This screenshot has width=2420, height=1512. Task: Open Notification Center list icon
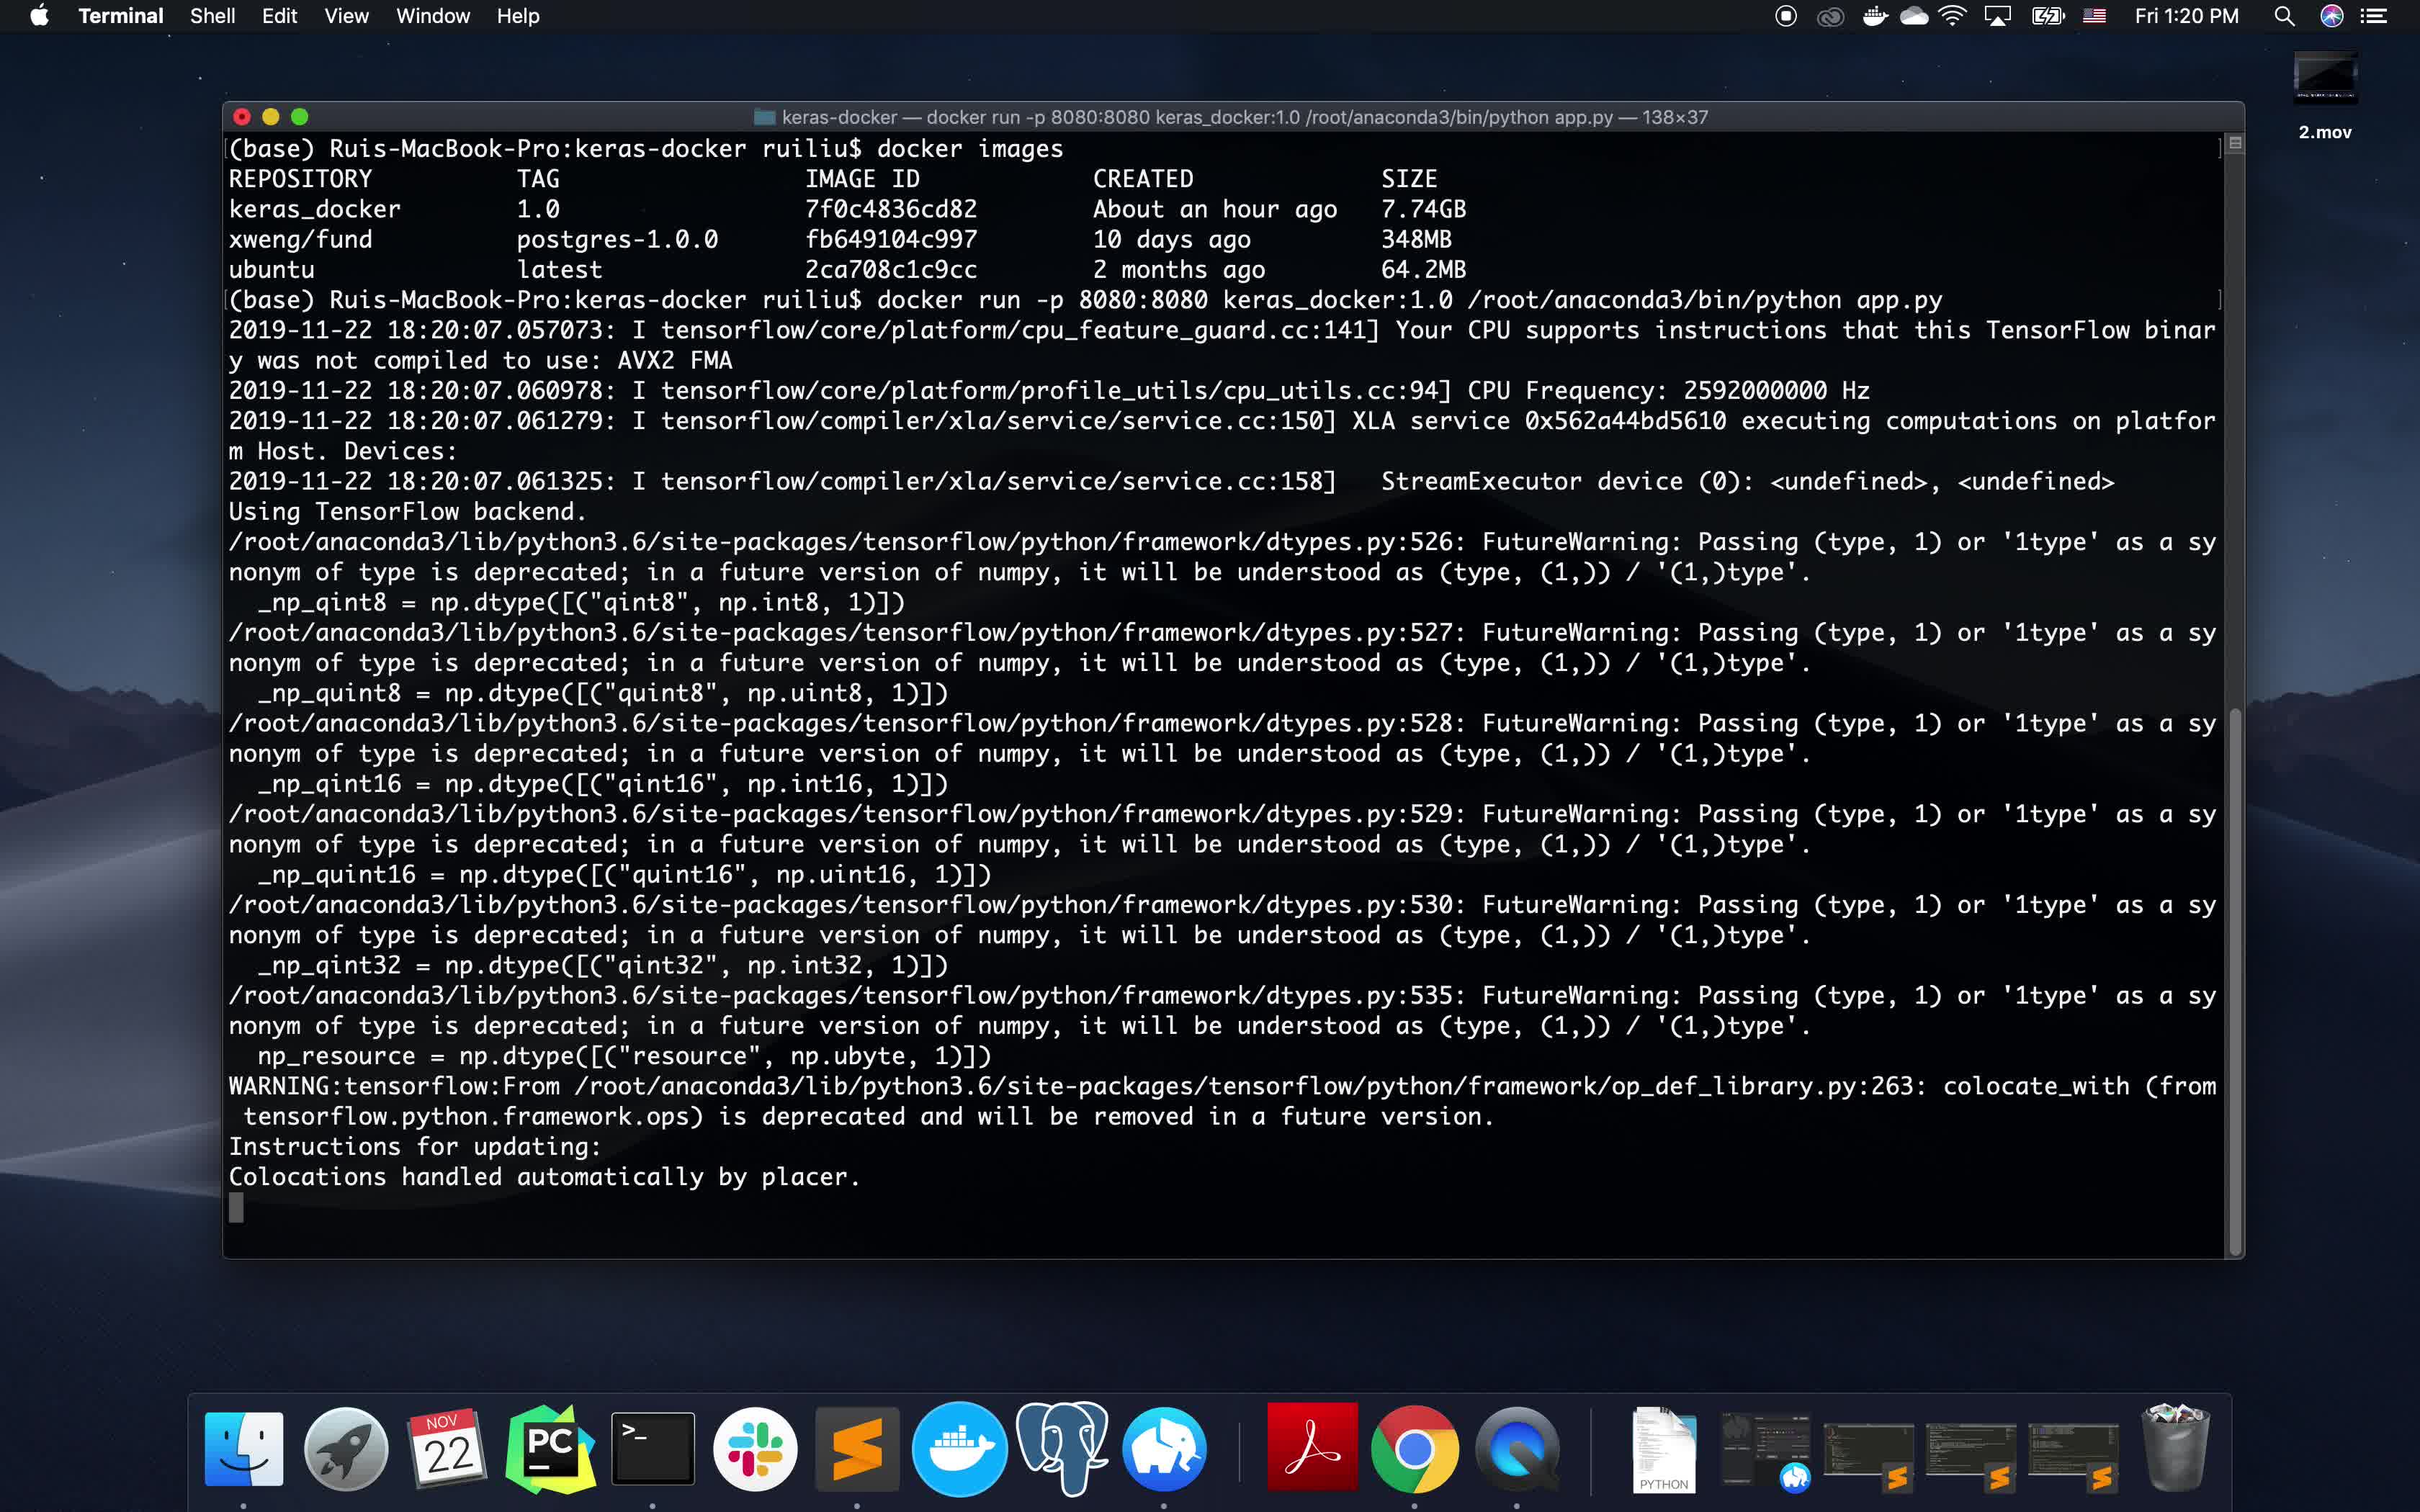(2373, 16)
